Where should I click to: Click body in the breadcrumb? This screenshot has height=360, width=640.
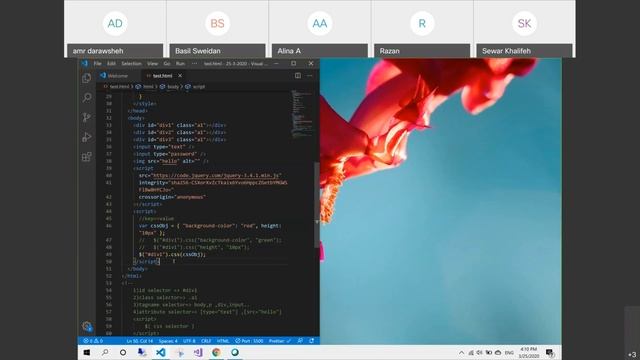(x=173, y=87)
